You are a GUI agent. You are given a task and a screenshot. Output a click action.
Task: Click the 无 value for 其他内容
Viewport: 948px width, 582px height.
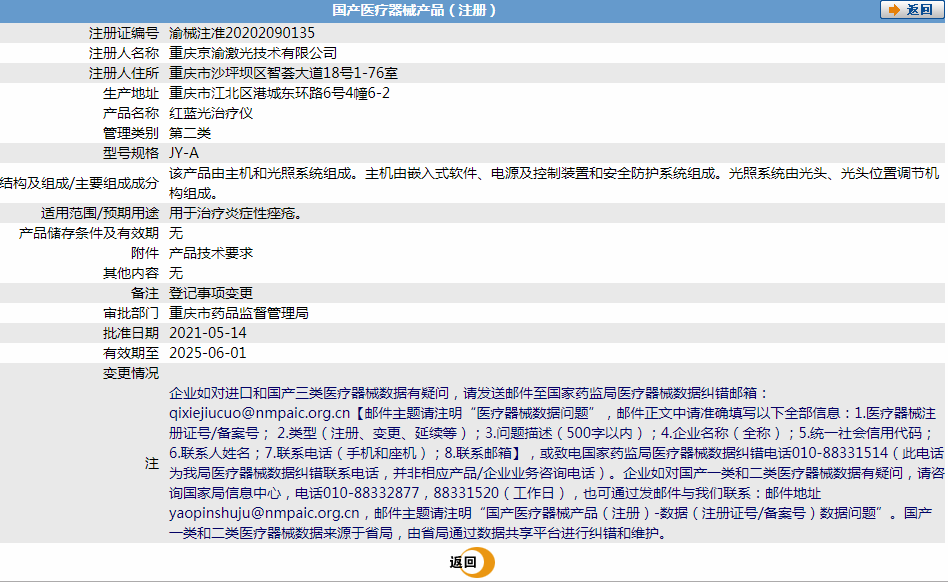point(176,273)
